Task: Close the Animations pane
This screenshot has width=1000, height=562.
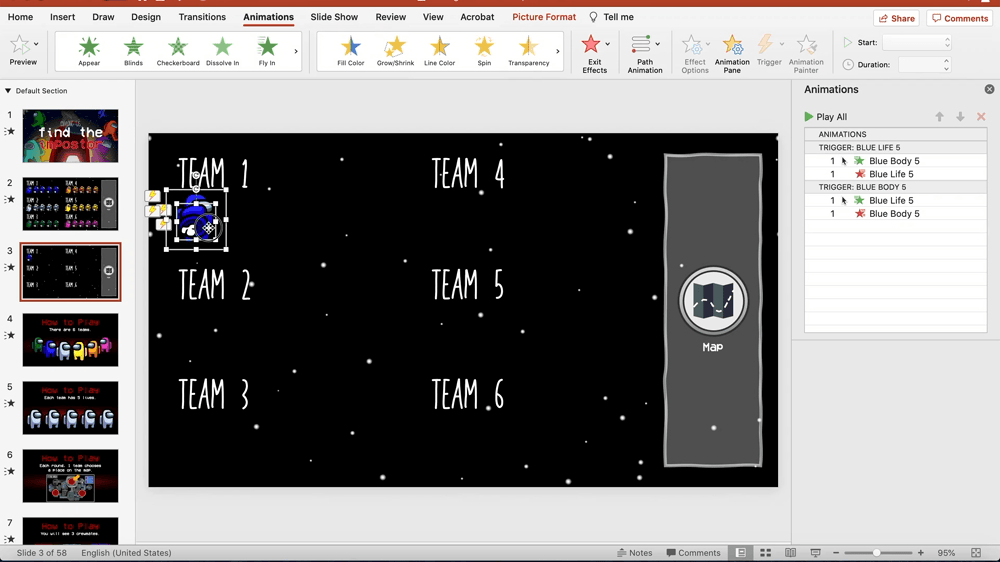Action: click(x=989, y=89)
